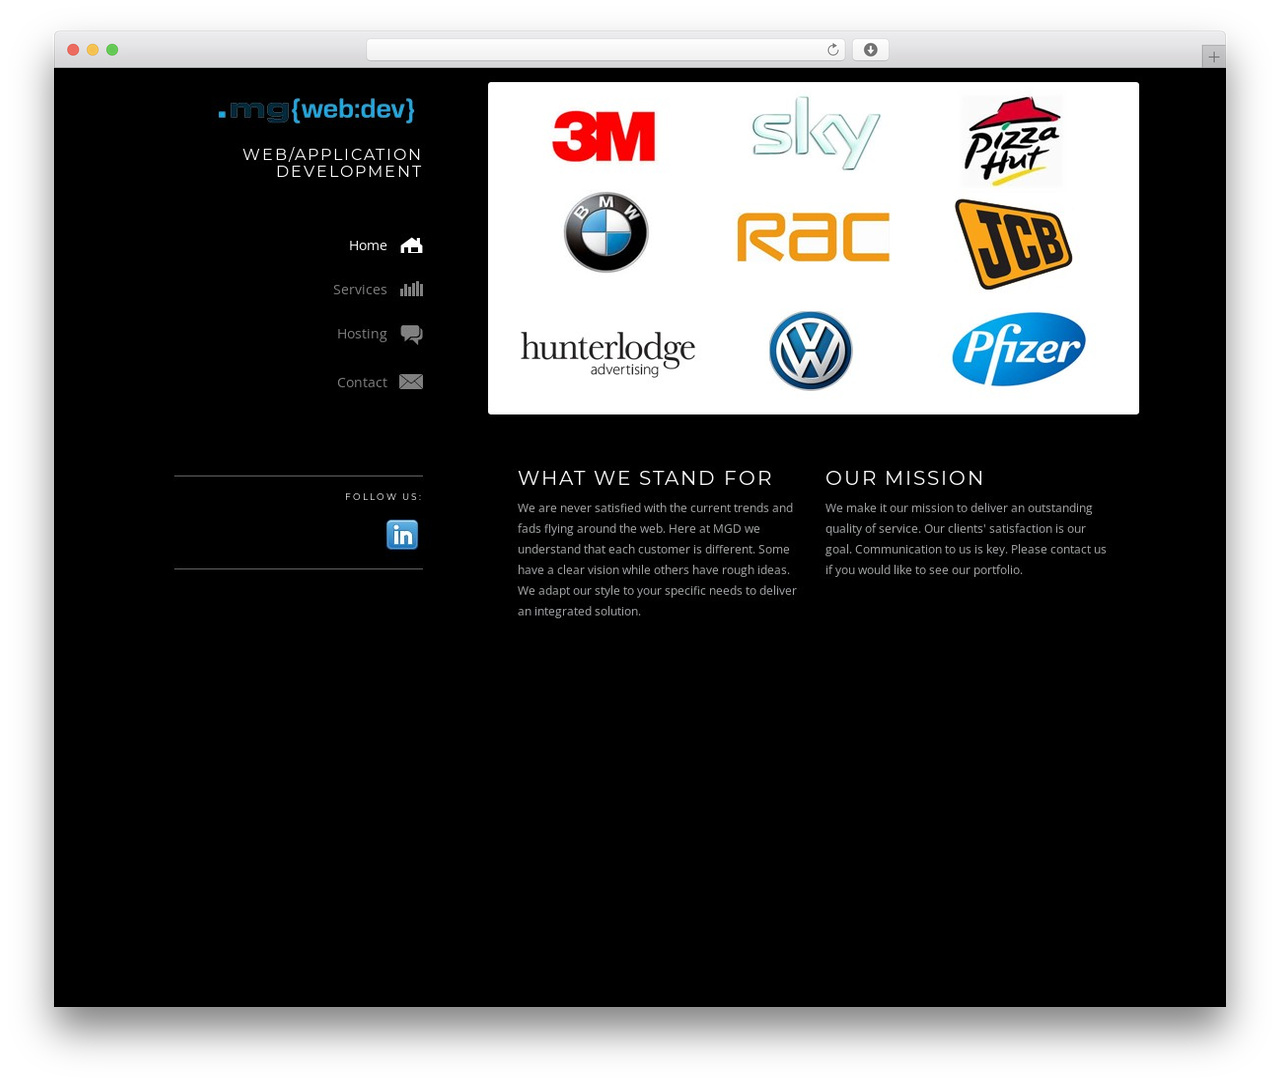Click the mg{web:dev} site logo
1280x1084 pixels.
tap(316, 110)
